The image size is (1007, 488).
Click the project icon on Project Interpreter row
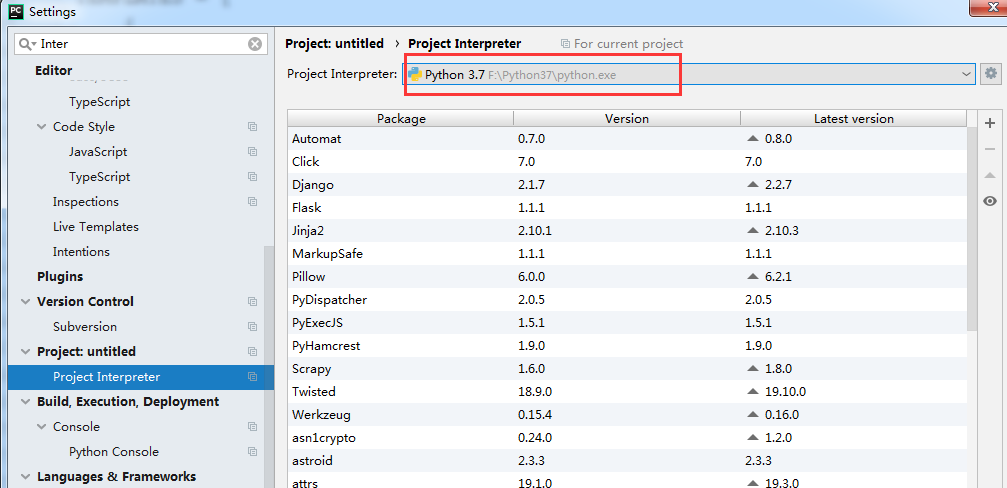pyautogui.click(x=252, y=376)
